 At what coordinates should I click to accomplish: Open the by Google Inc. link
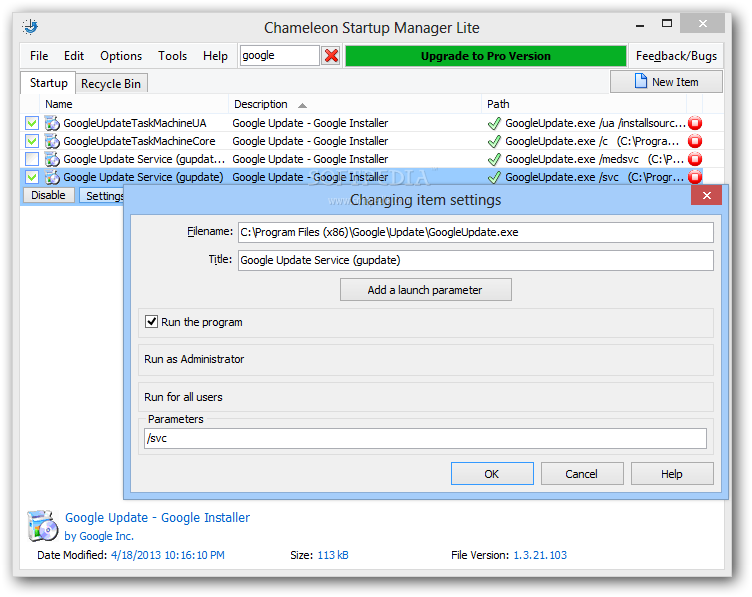coord(99,536)
